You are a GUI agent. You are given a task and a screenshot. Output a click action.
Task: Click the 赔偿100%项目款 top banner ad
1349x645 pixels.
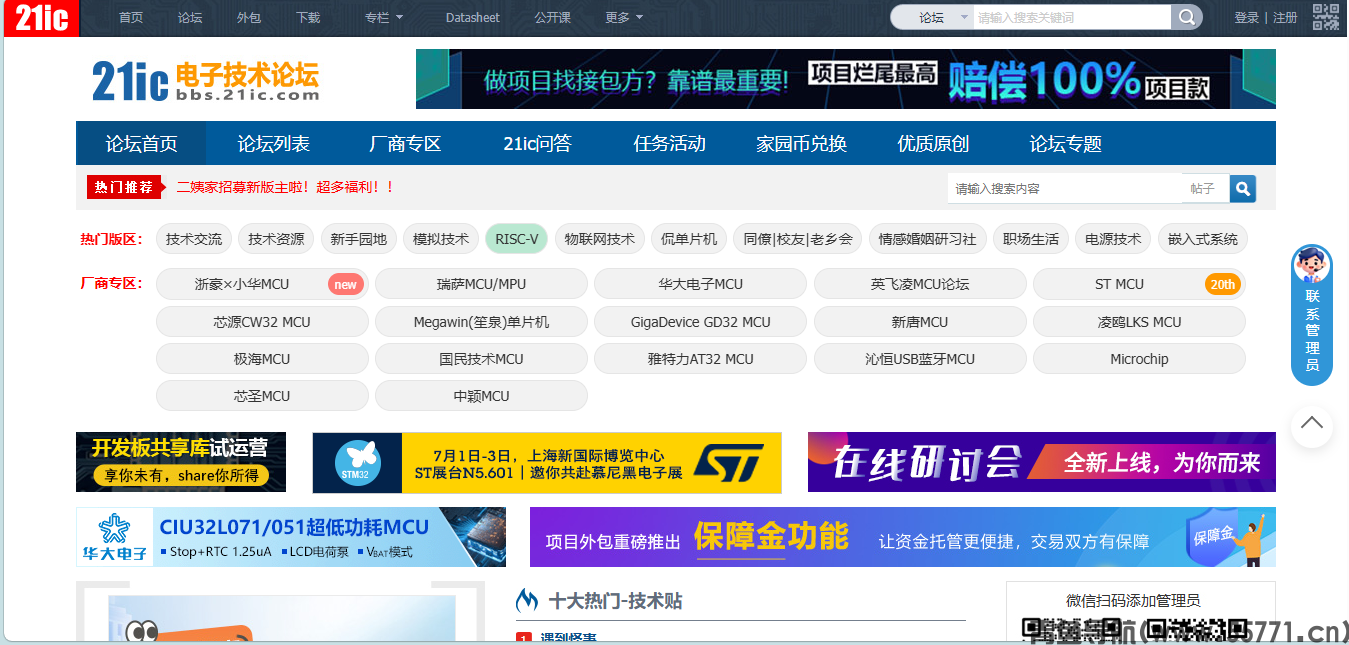click(x=845, y=79)
